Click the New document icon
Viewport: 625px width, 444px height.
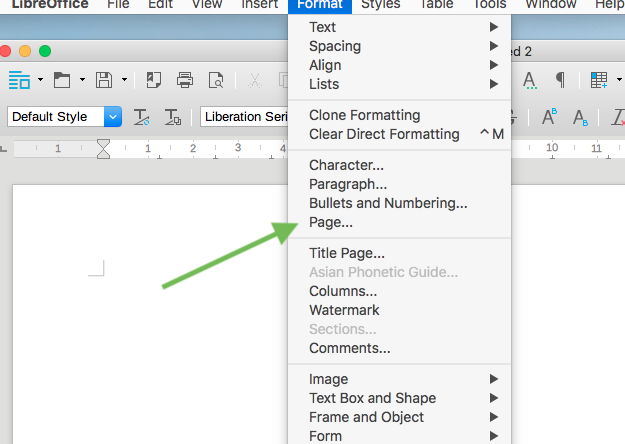19,80
